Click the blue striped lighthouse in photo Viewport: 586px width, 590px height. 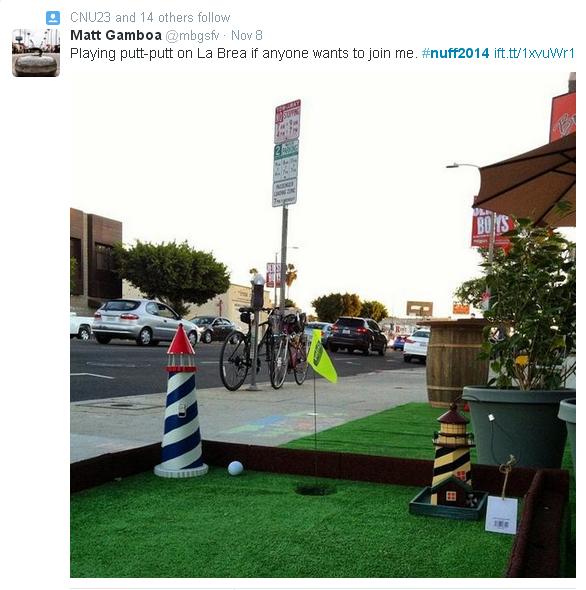click(181, 403)
